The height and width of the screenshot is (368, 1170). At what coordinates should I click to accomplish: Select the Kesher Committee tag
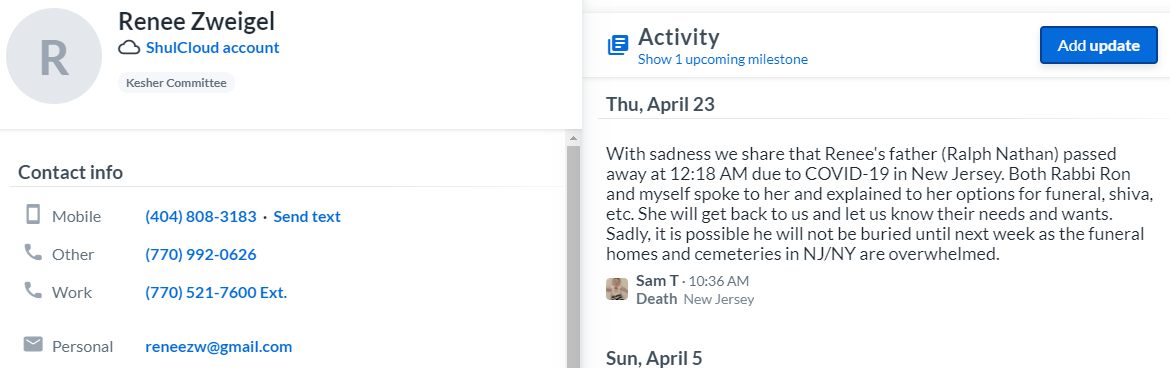click(x=176, y=83)
